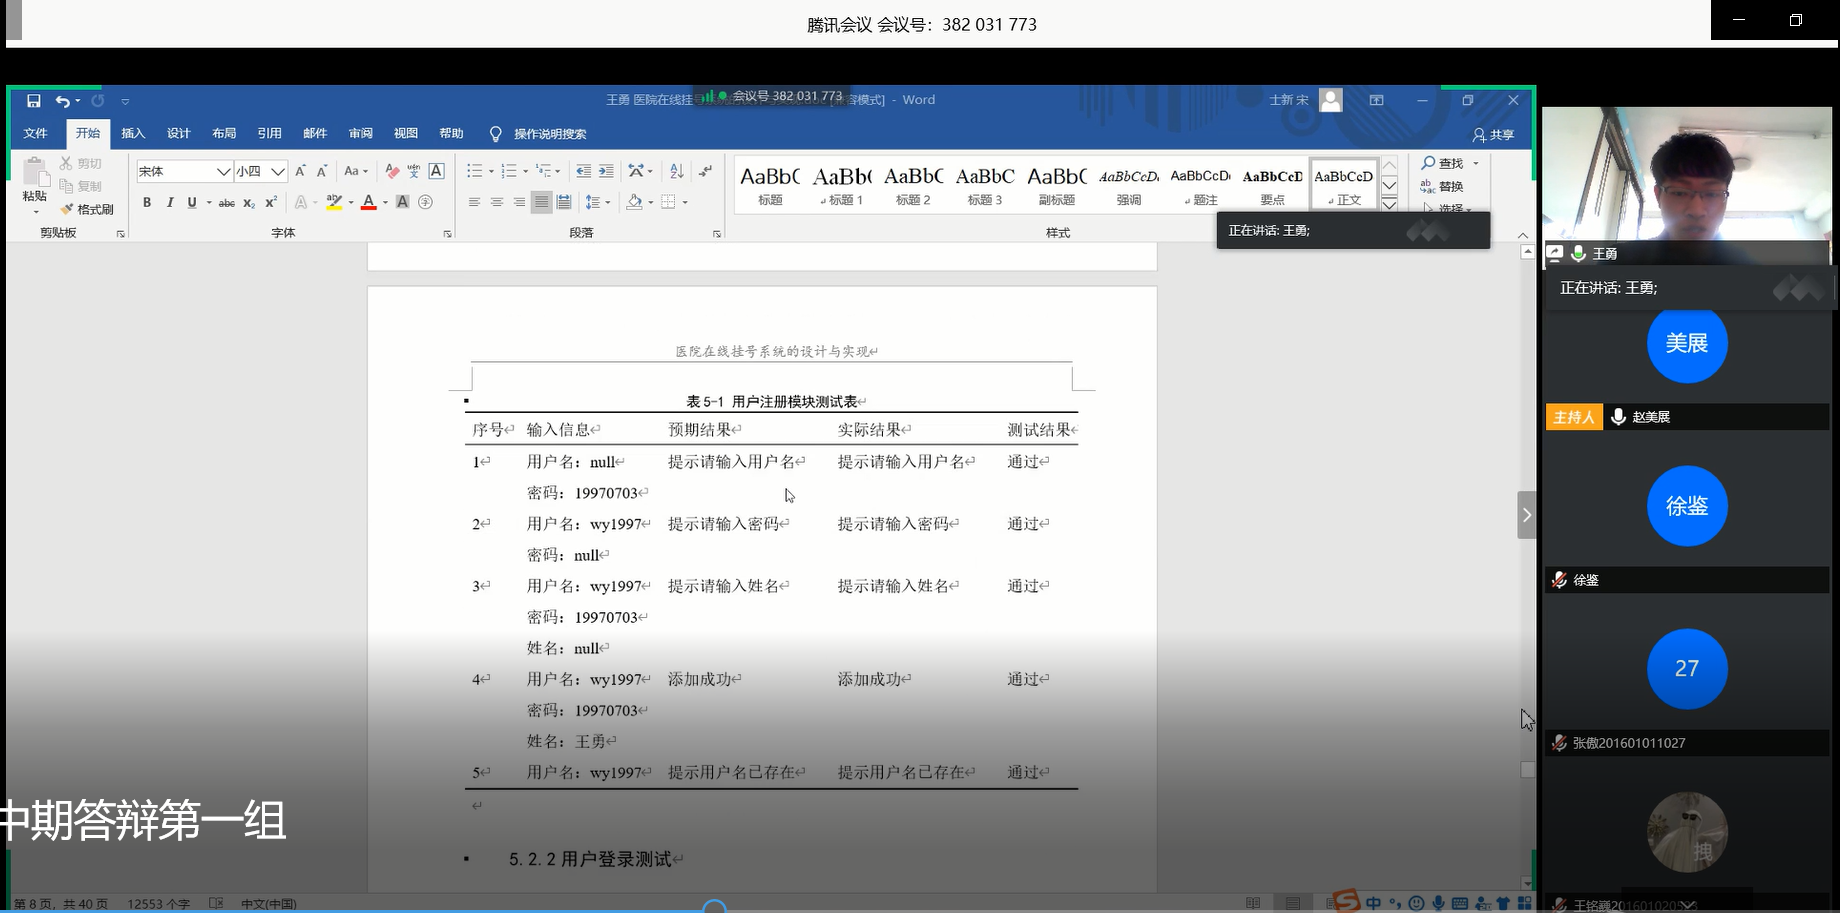Click the red font color button
Image resolution: width=1840 pixels, height=913 pixels.
(368, 203)
